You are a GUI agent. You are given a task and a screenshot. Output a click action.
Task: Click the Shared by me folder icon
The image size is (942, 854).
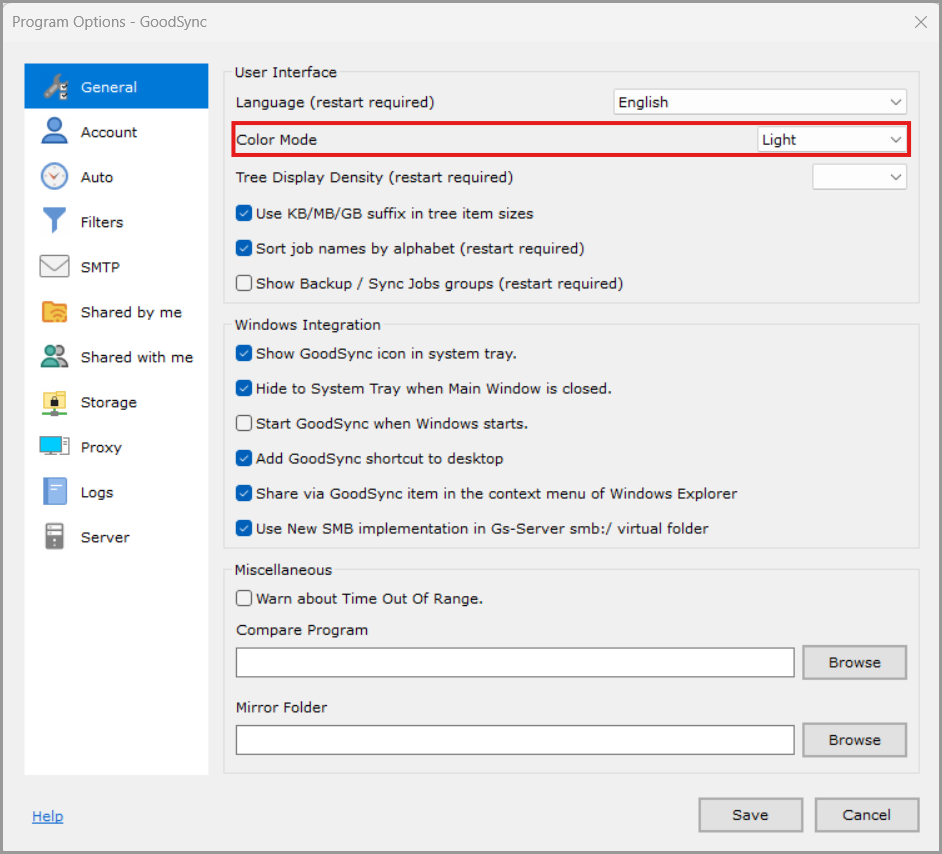point(54,312)
